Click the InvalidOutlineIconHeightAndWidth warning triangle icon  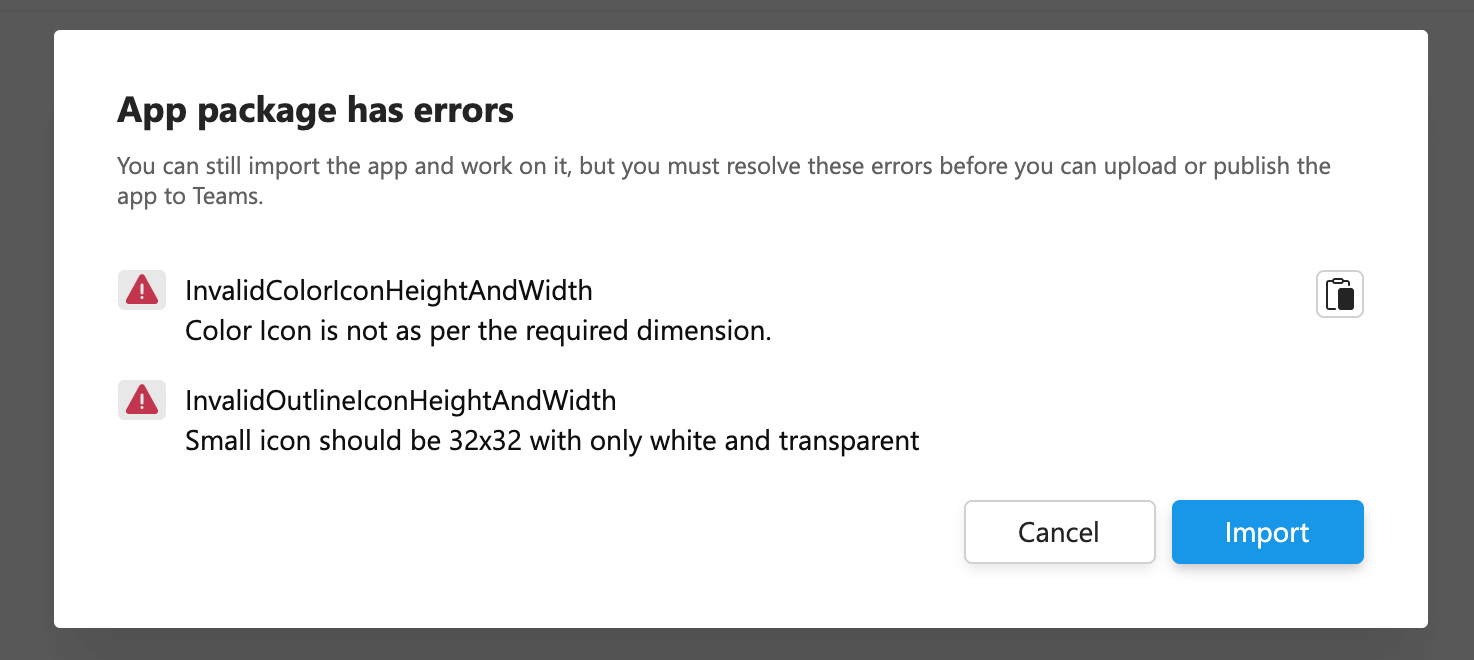pos(141,399)
